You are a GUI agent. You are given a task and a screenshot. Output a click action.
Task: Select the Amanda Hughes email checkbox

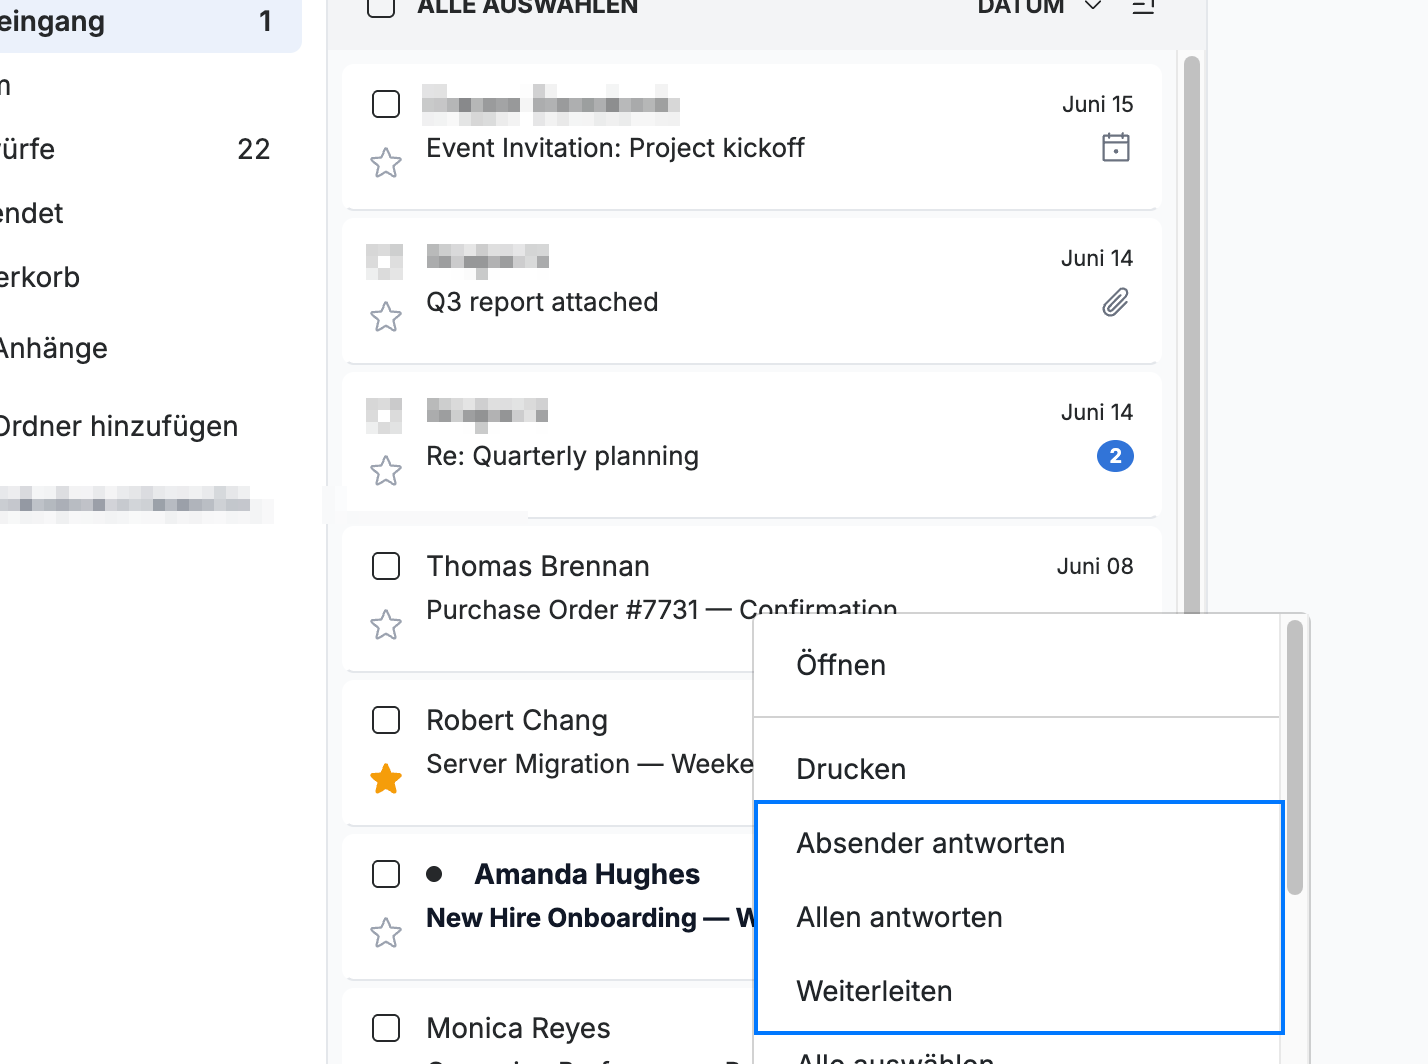386,874
